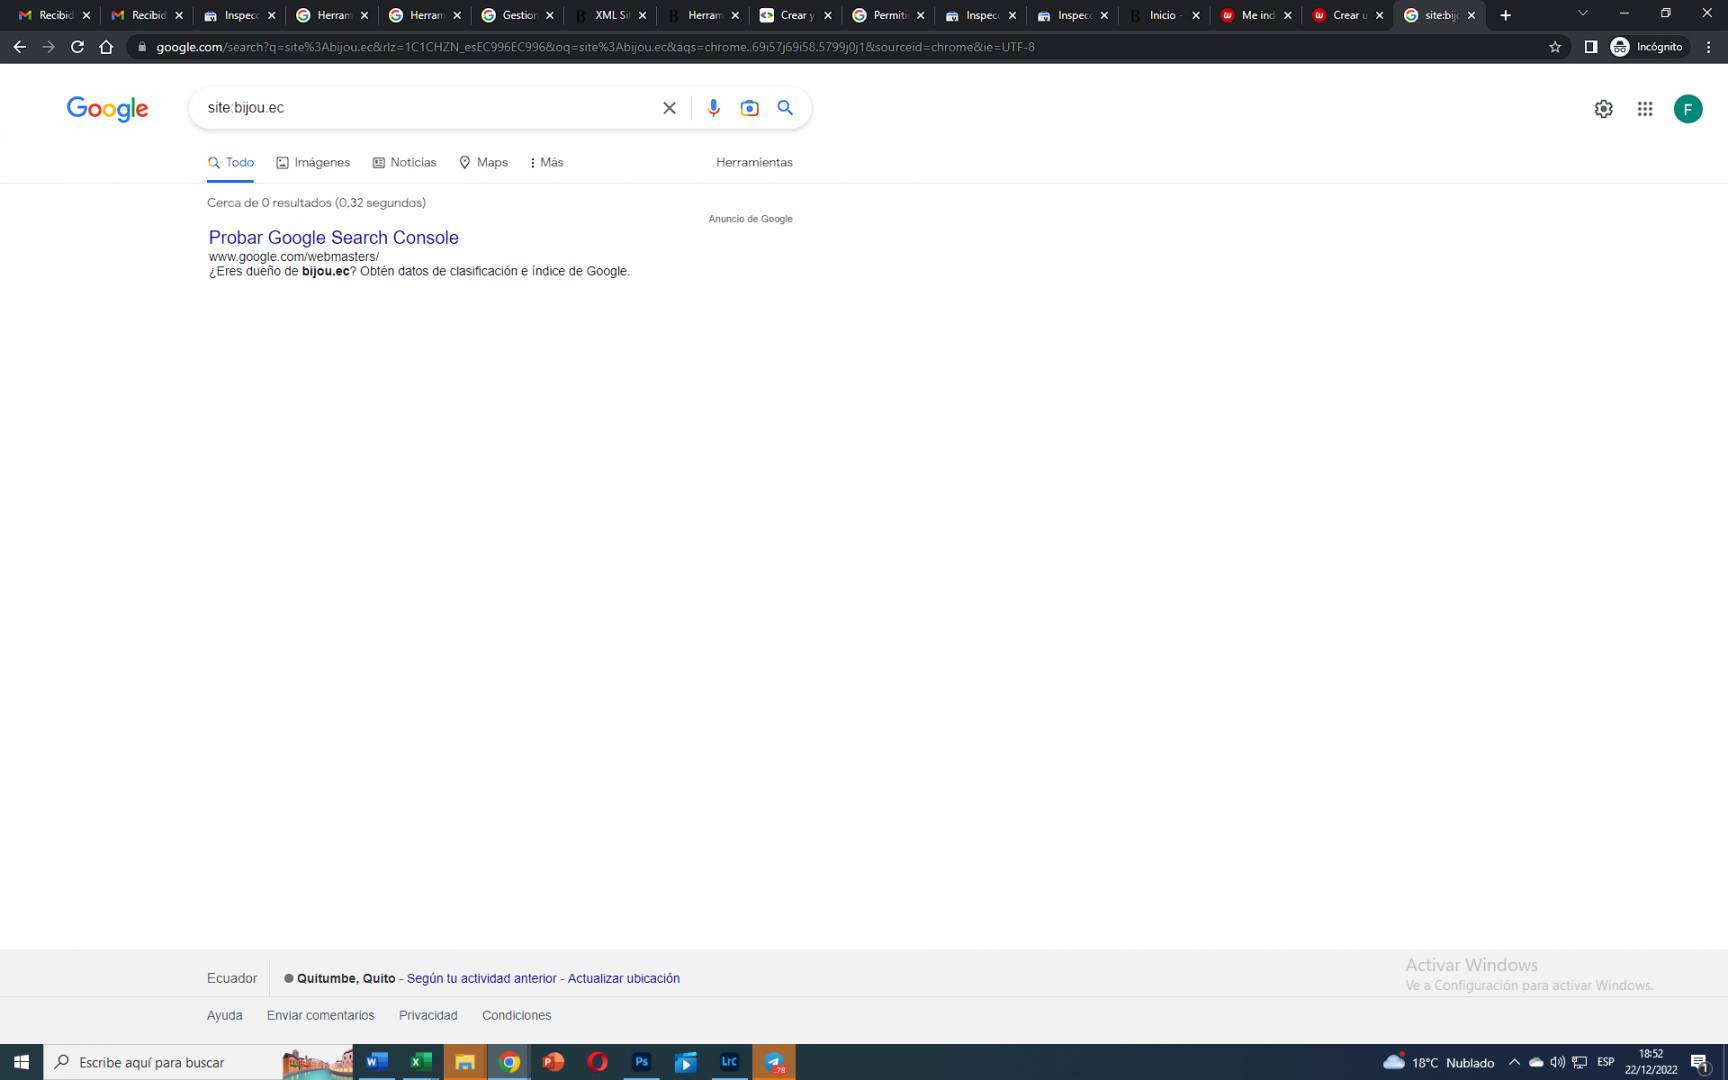The width and height of the screenshot is (1728, 1080).
Task: Open browser home page
Action: [x=106, y=47]
